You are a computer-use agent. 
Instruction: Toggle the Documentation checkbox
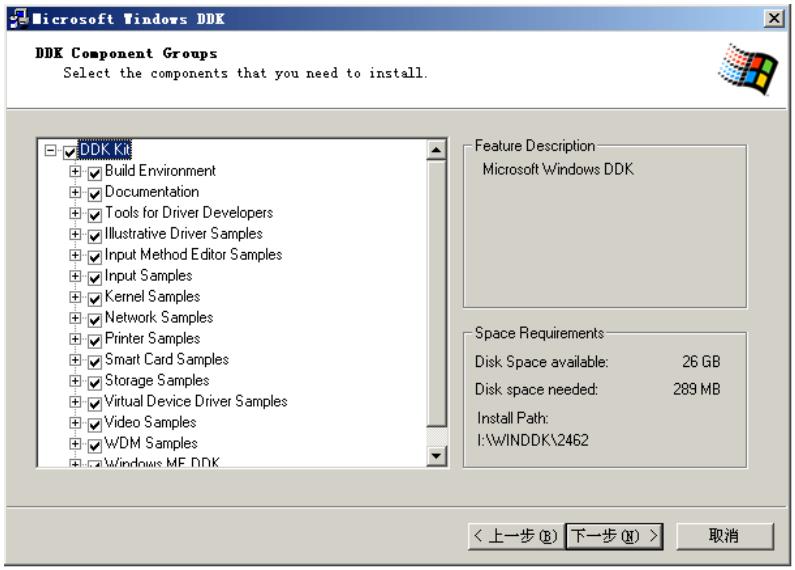click(95, 194)
